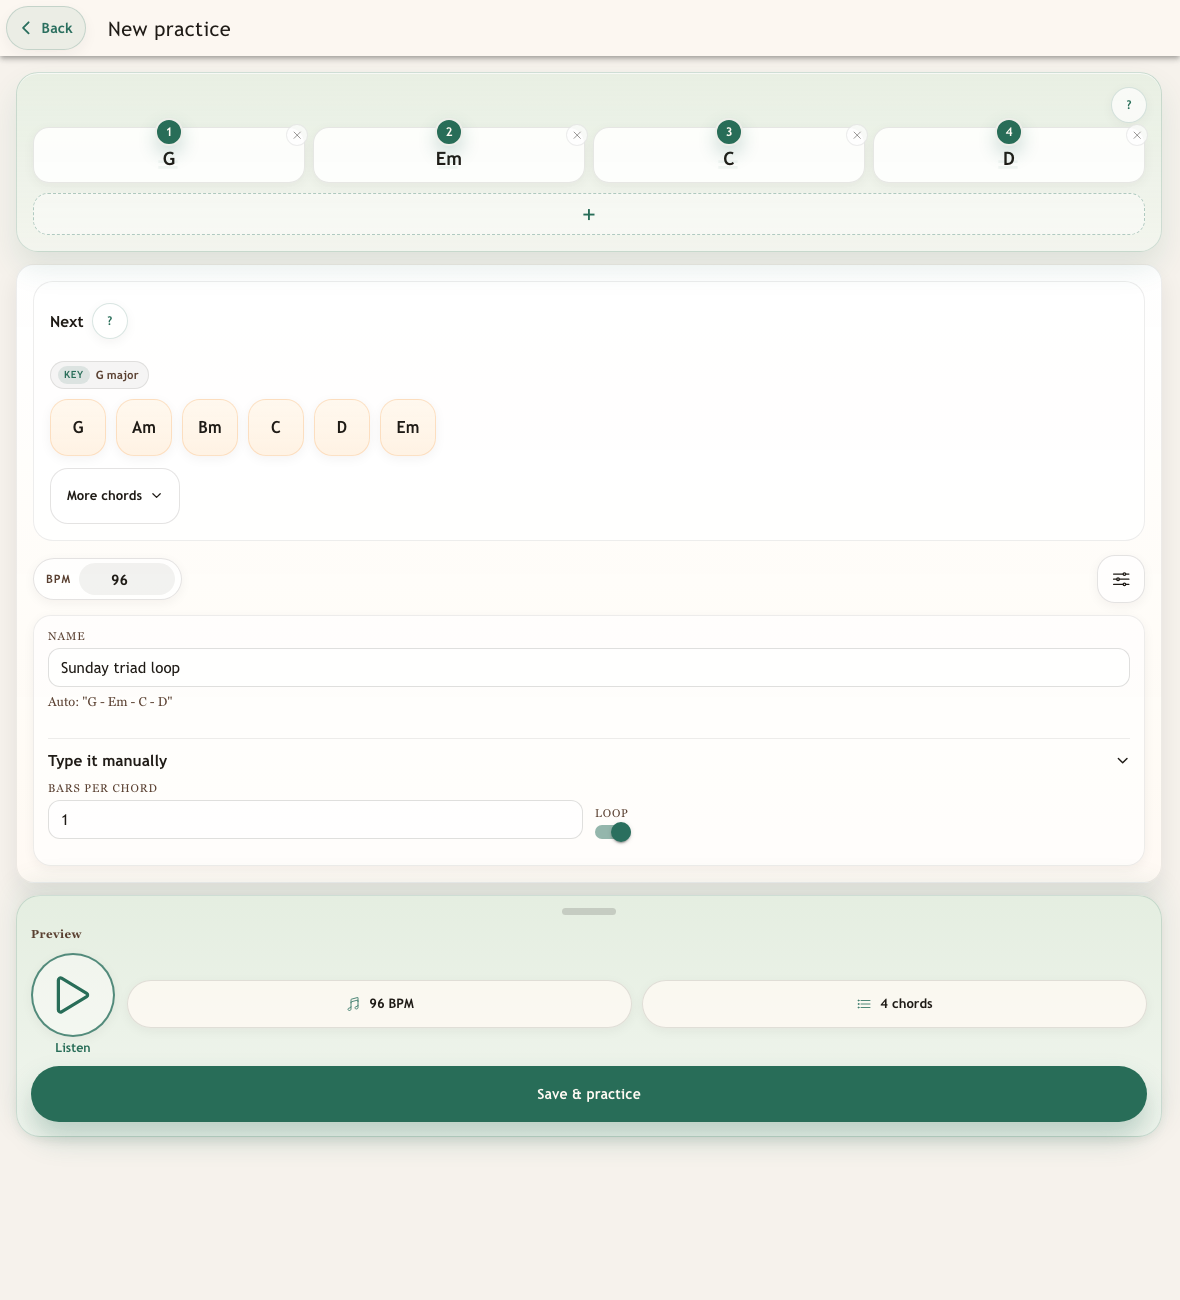Click the preview panel drag handle
This screenshot has width=1180, height=1300.
[589, 911]
